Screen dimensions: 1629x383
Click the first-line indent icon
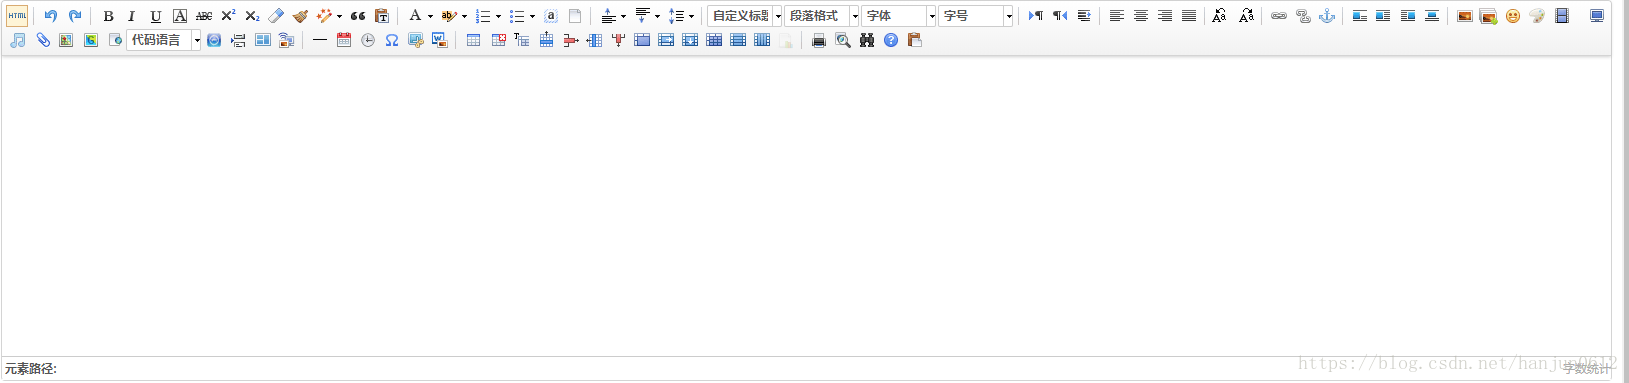point(1084,16)
